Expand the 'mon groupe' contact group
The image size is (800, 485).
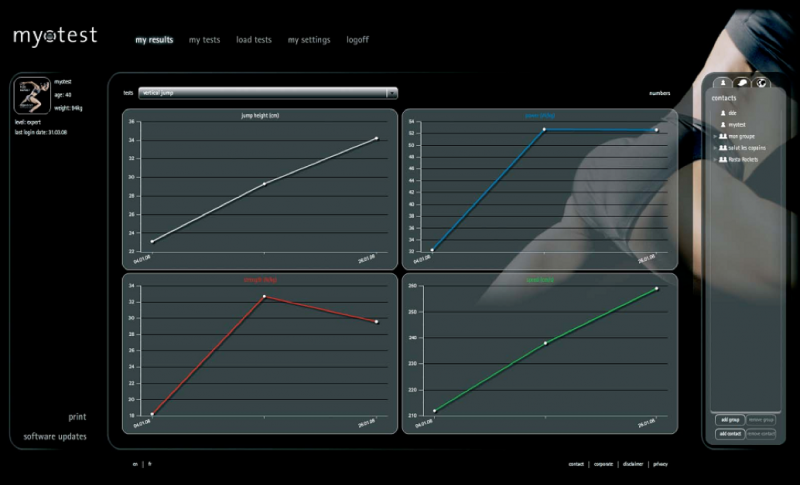pos(714,136)
